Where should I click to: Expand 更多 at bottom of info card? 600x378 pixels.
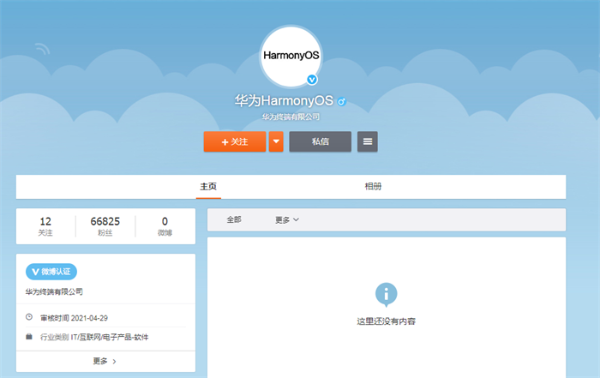(105, 361)
